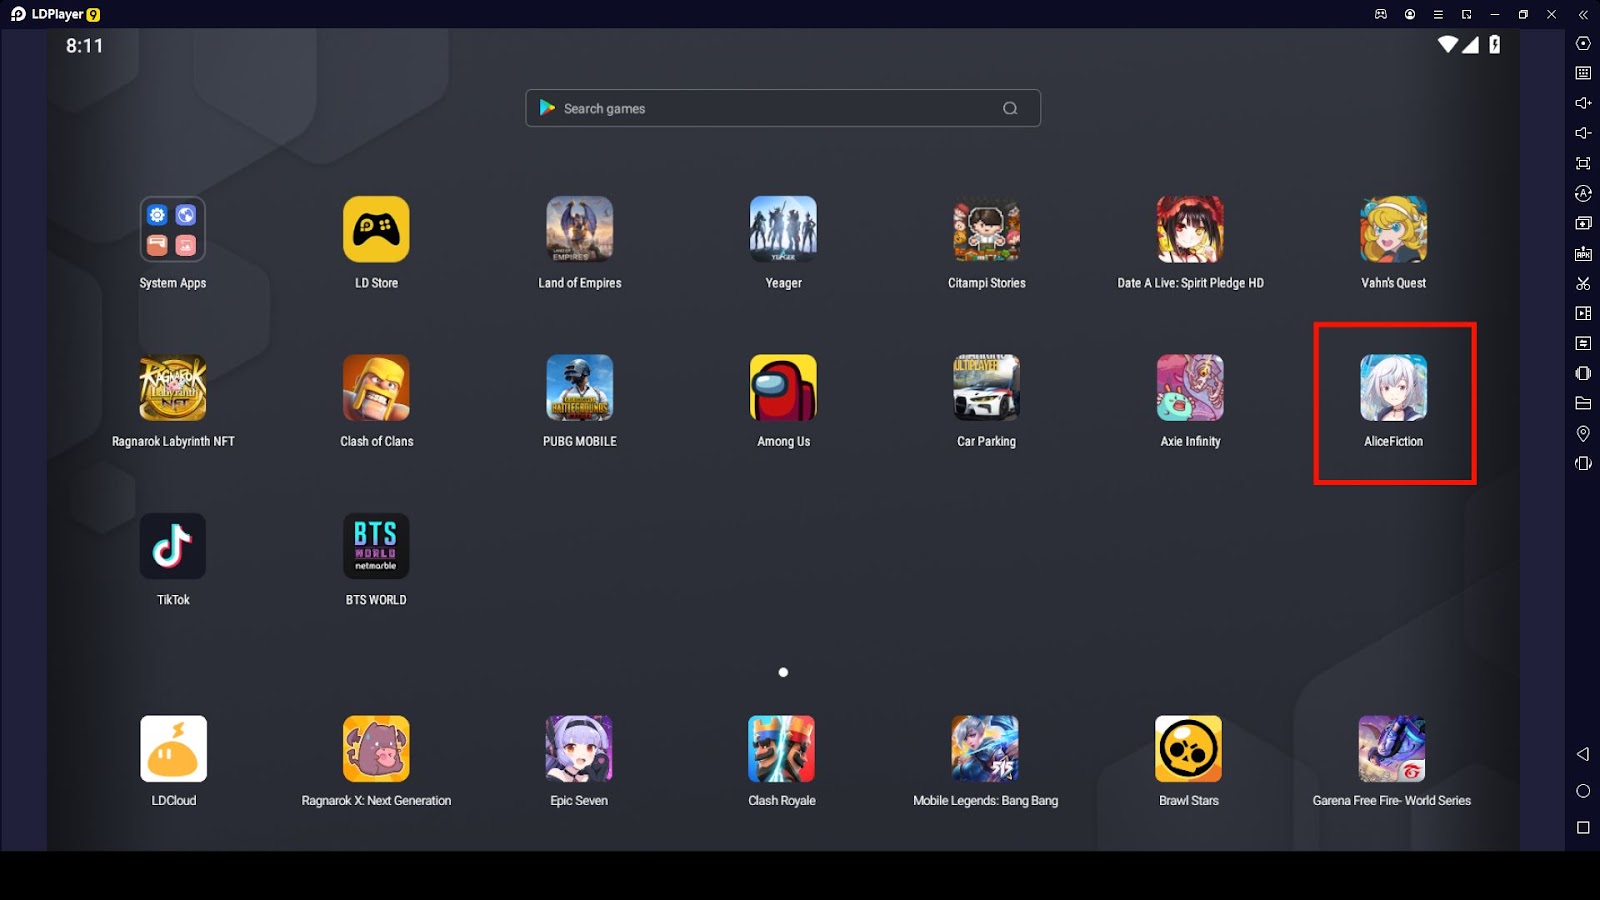Screen dimensions: 1600x900
Task: Open the account icon in title bar
Action: 1410,14
